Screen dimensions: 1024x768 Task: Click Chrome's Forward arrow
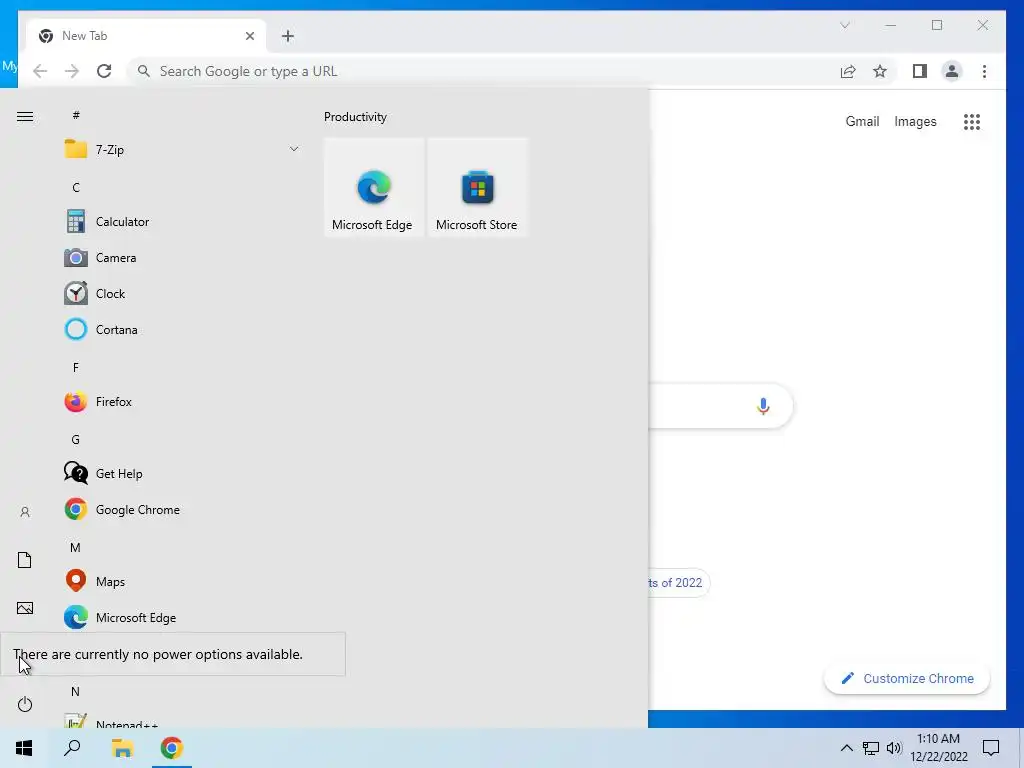pos(72,71)
